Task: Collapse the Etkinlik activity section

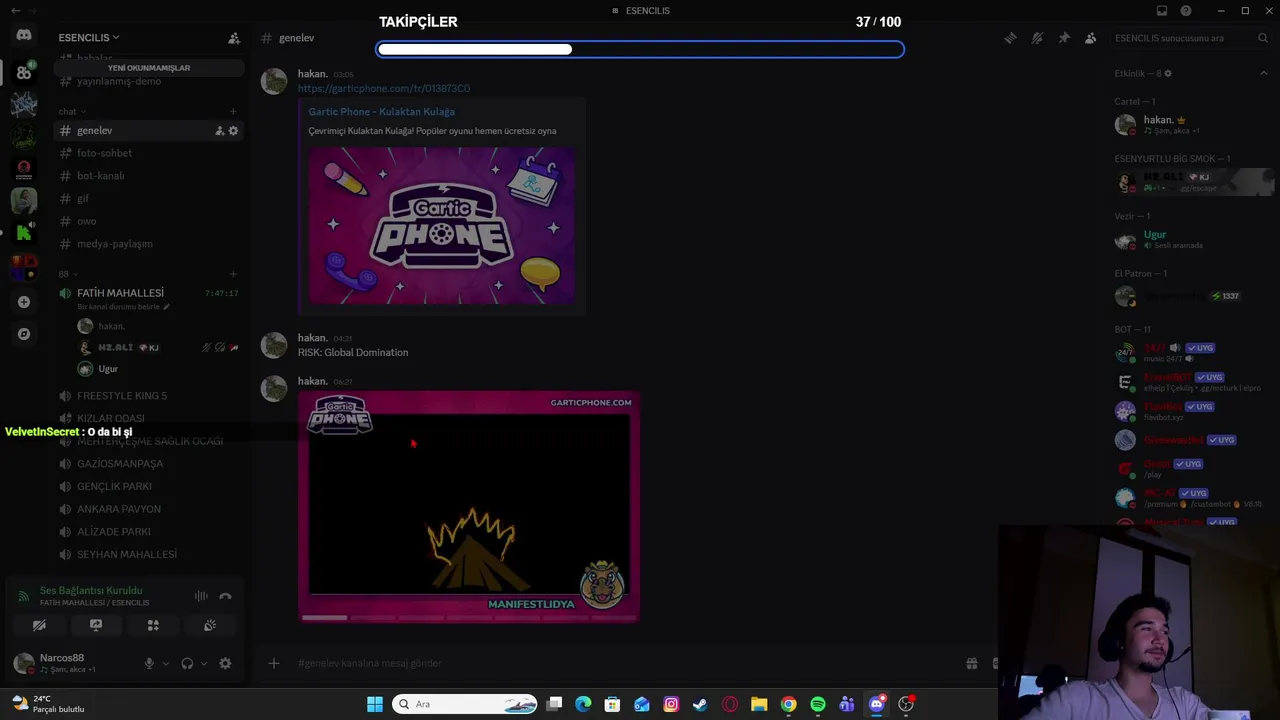Action: click(1263, 73)
